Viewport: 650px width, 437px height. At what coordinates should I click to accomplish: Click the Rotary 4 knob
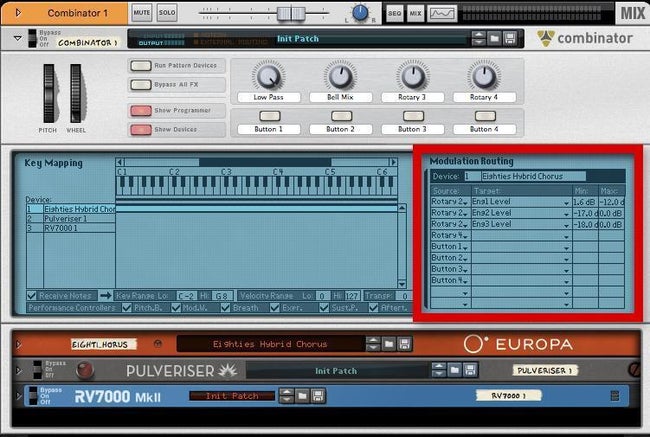pyautogui.click(x=484, y=77)
